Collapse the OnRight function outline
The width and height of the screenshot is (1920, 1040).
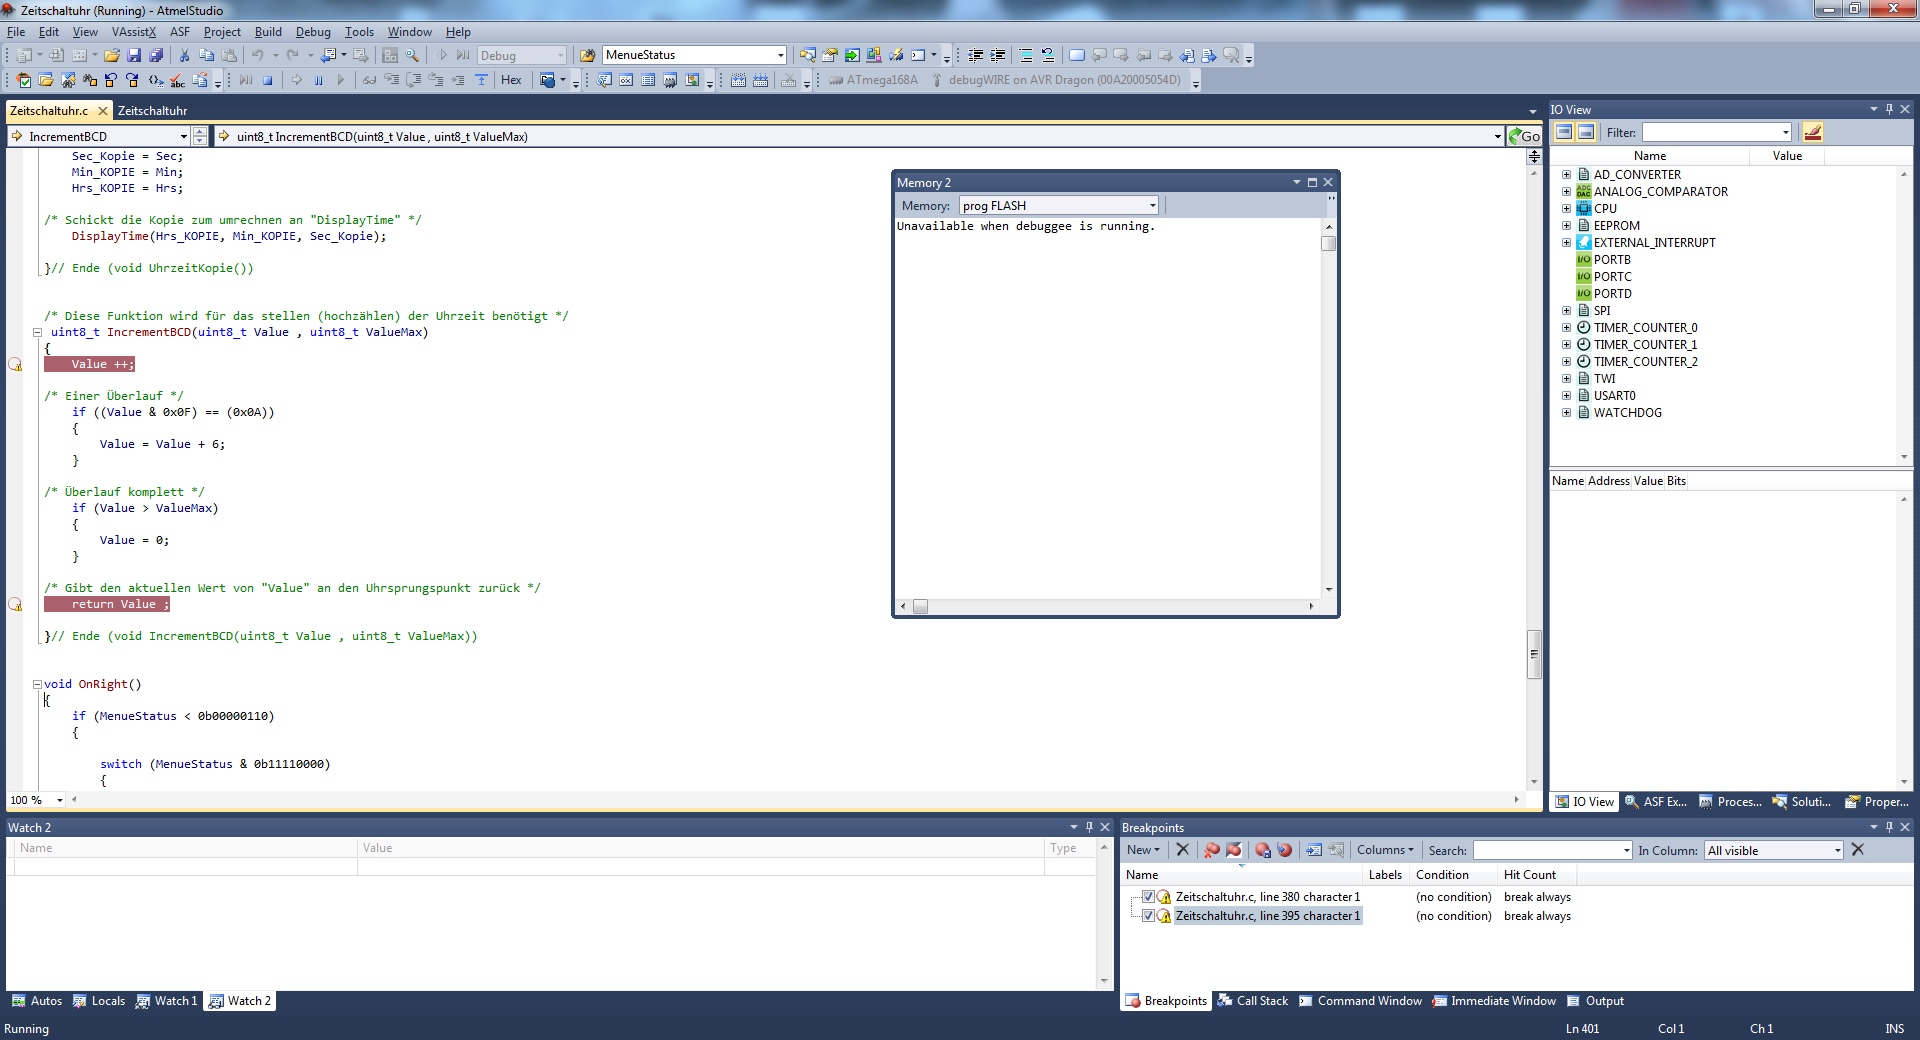click(x=37, y=684)
